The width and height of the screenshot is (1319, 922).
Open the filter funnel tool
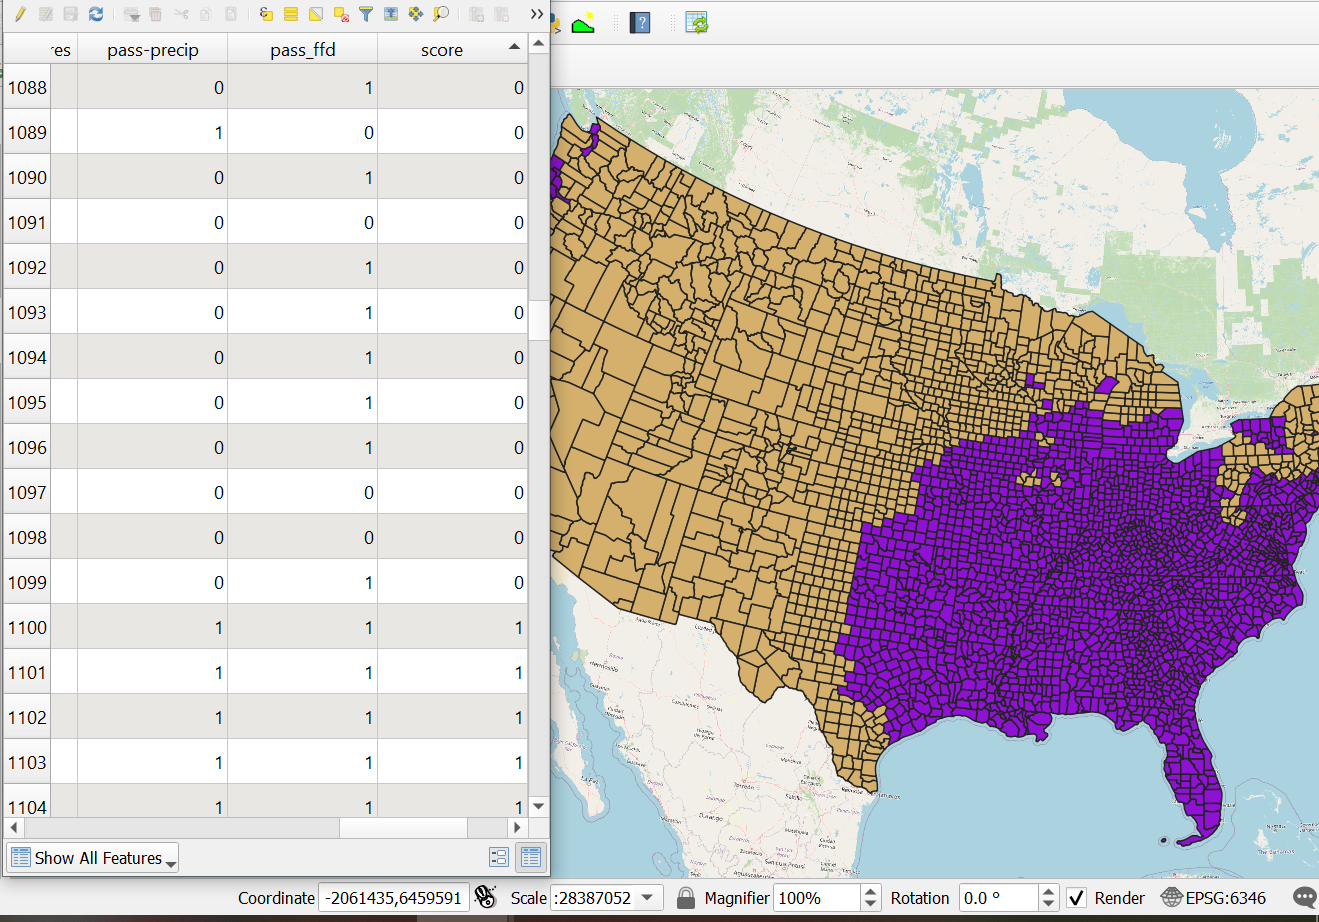pyautogui.click(x=366, y=14)
